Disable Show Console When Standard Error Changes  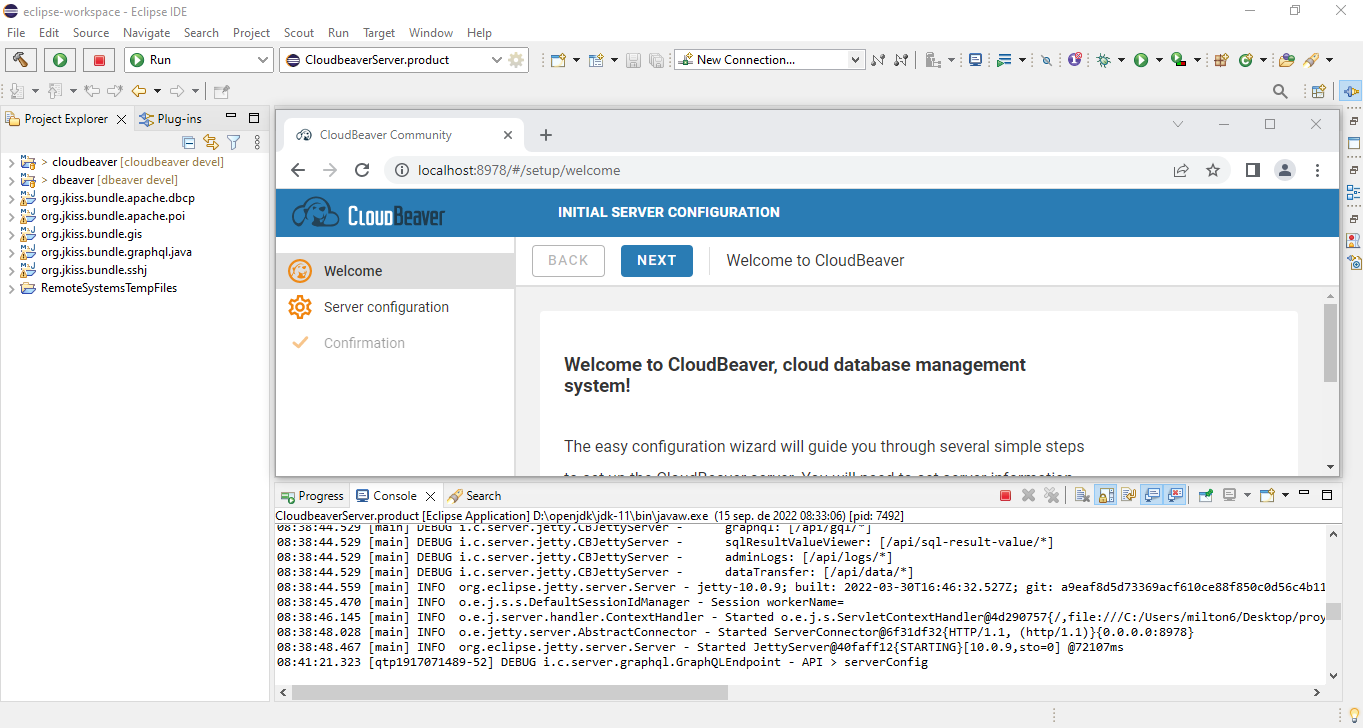click(x=1175, y=494)
